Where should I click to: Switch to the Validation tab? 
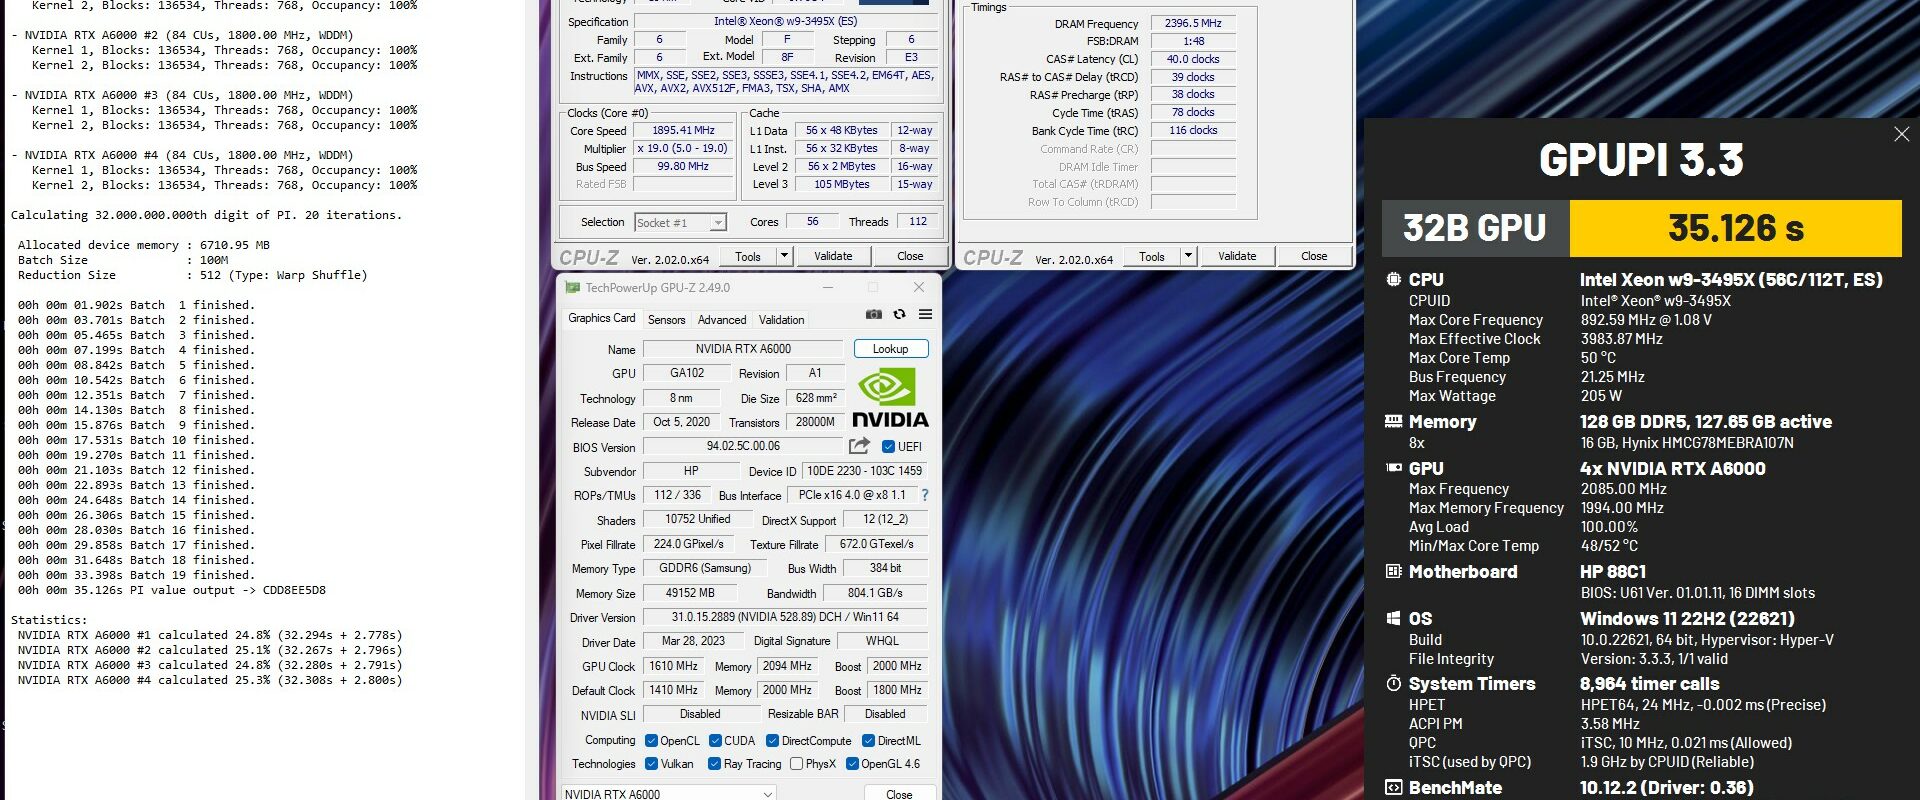781,320
